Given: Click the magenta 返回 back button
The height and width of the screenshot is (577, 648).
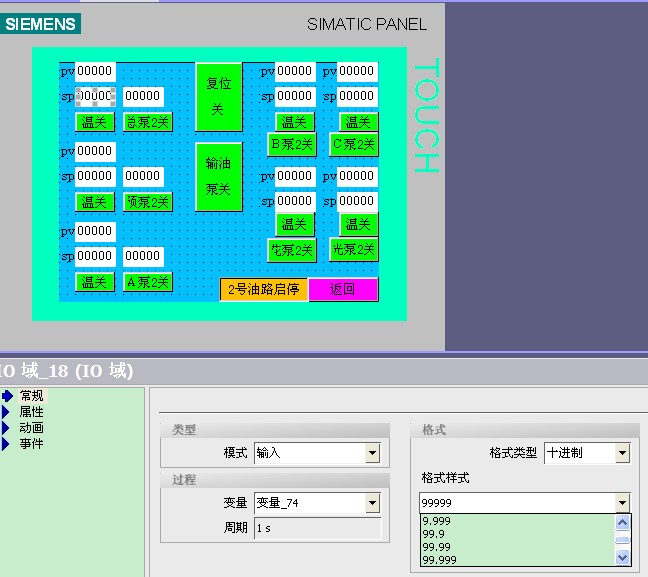Looking at the screenshot, I should (343, 289).
